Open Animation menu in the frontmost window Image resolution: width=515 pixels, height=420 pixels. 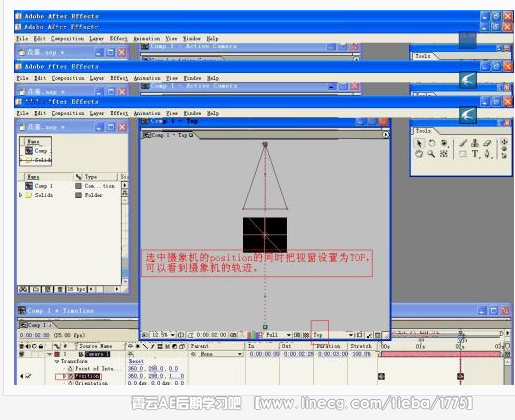147,113
